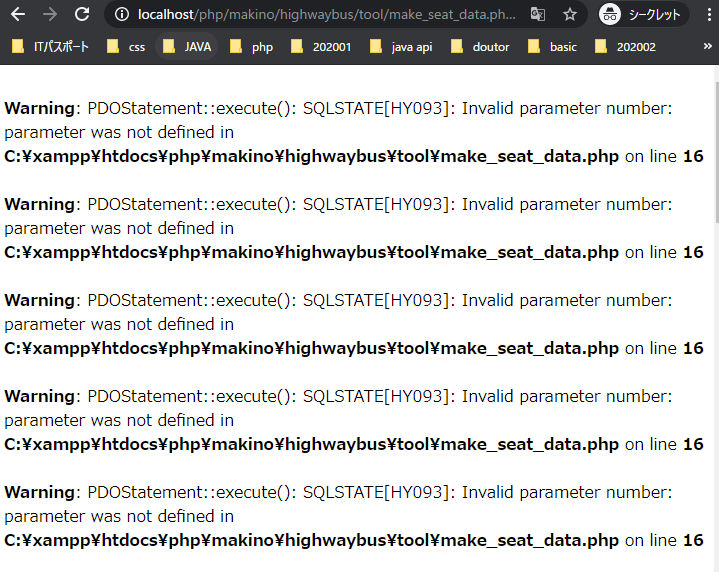Go forward with the forward arrow
The width and height of the screenshot is (719, 572).
click(50, 15)
